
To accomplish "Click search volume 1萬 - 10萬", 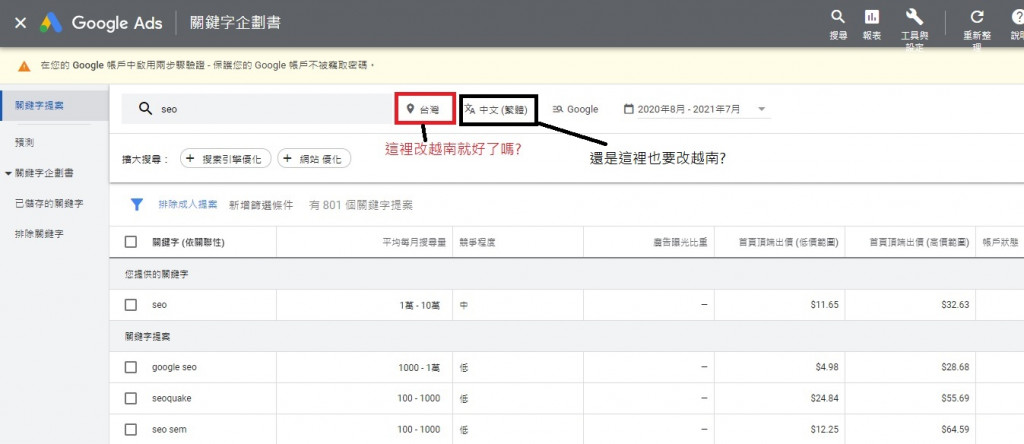I will (419, 305).
